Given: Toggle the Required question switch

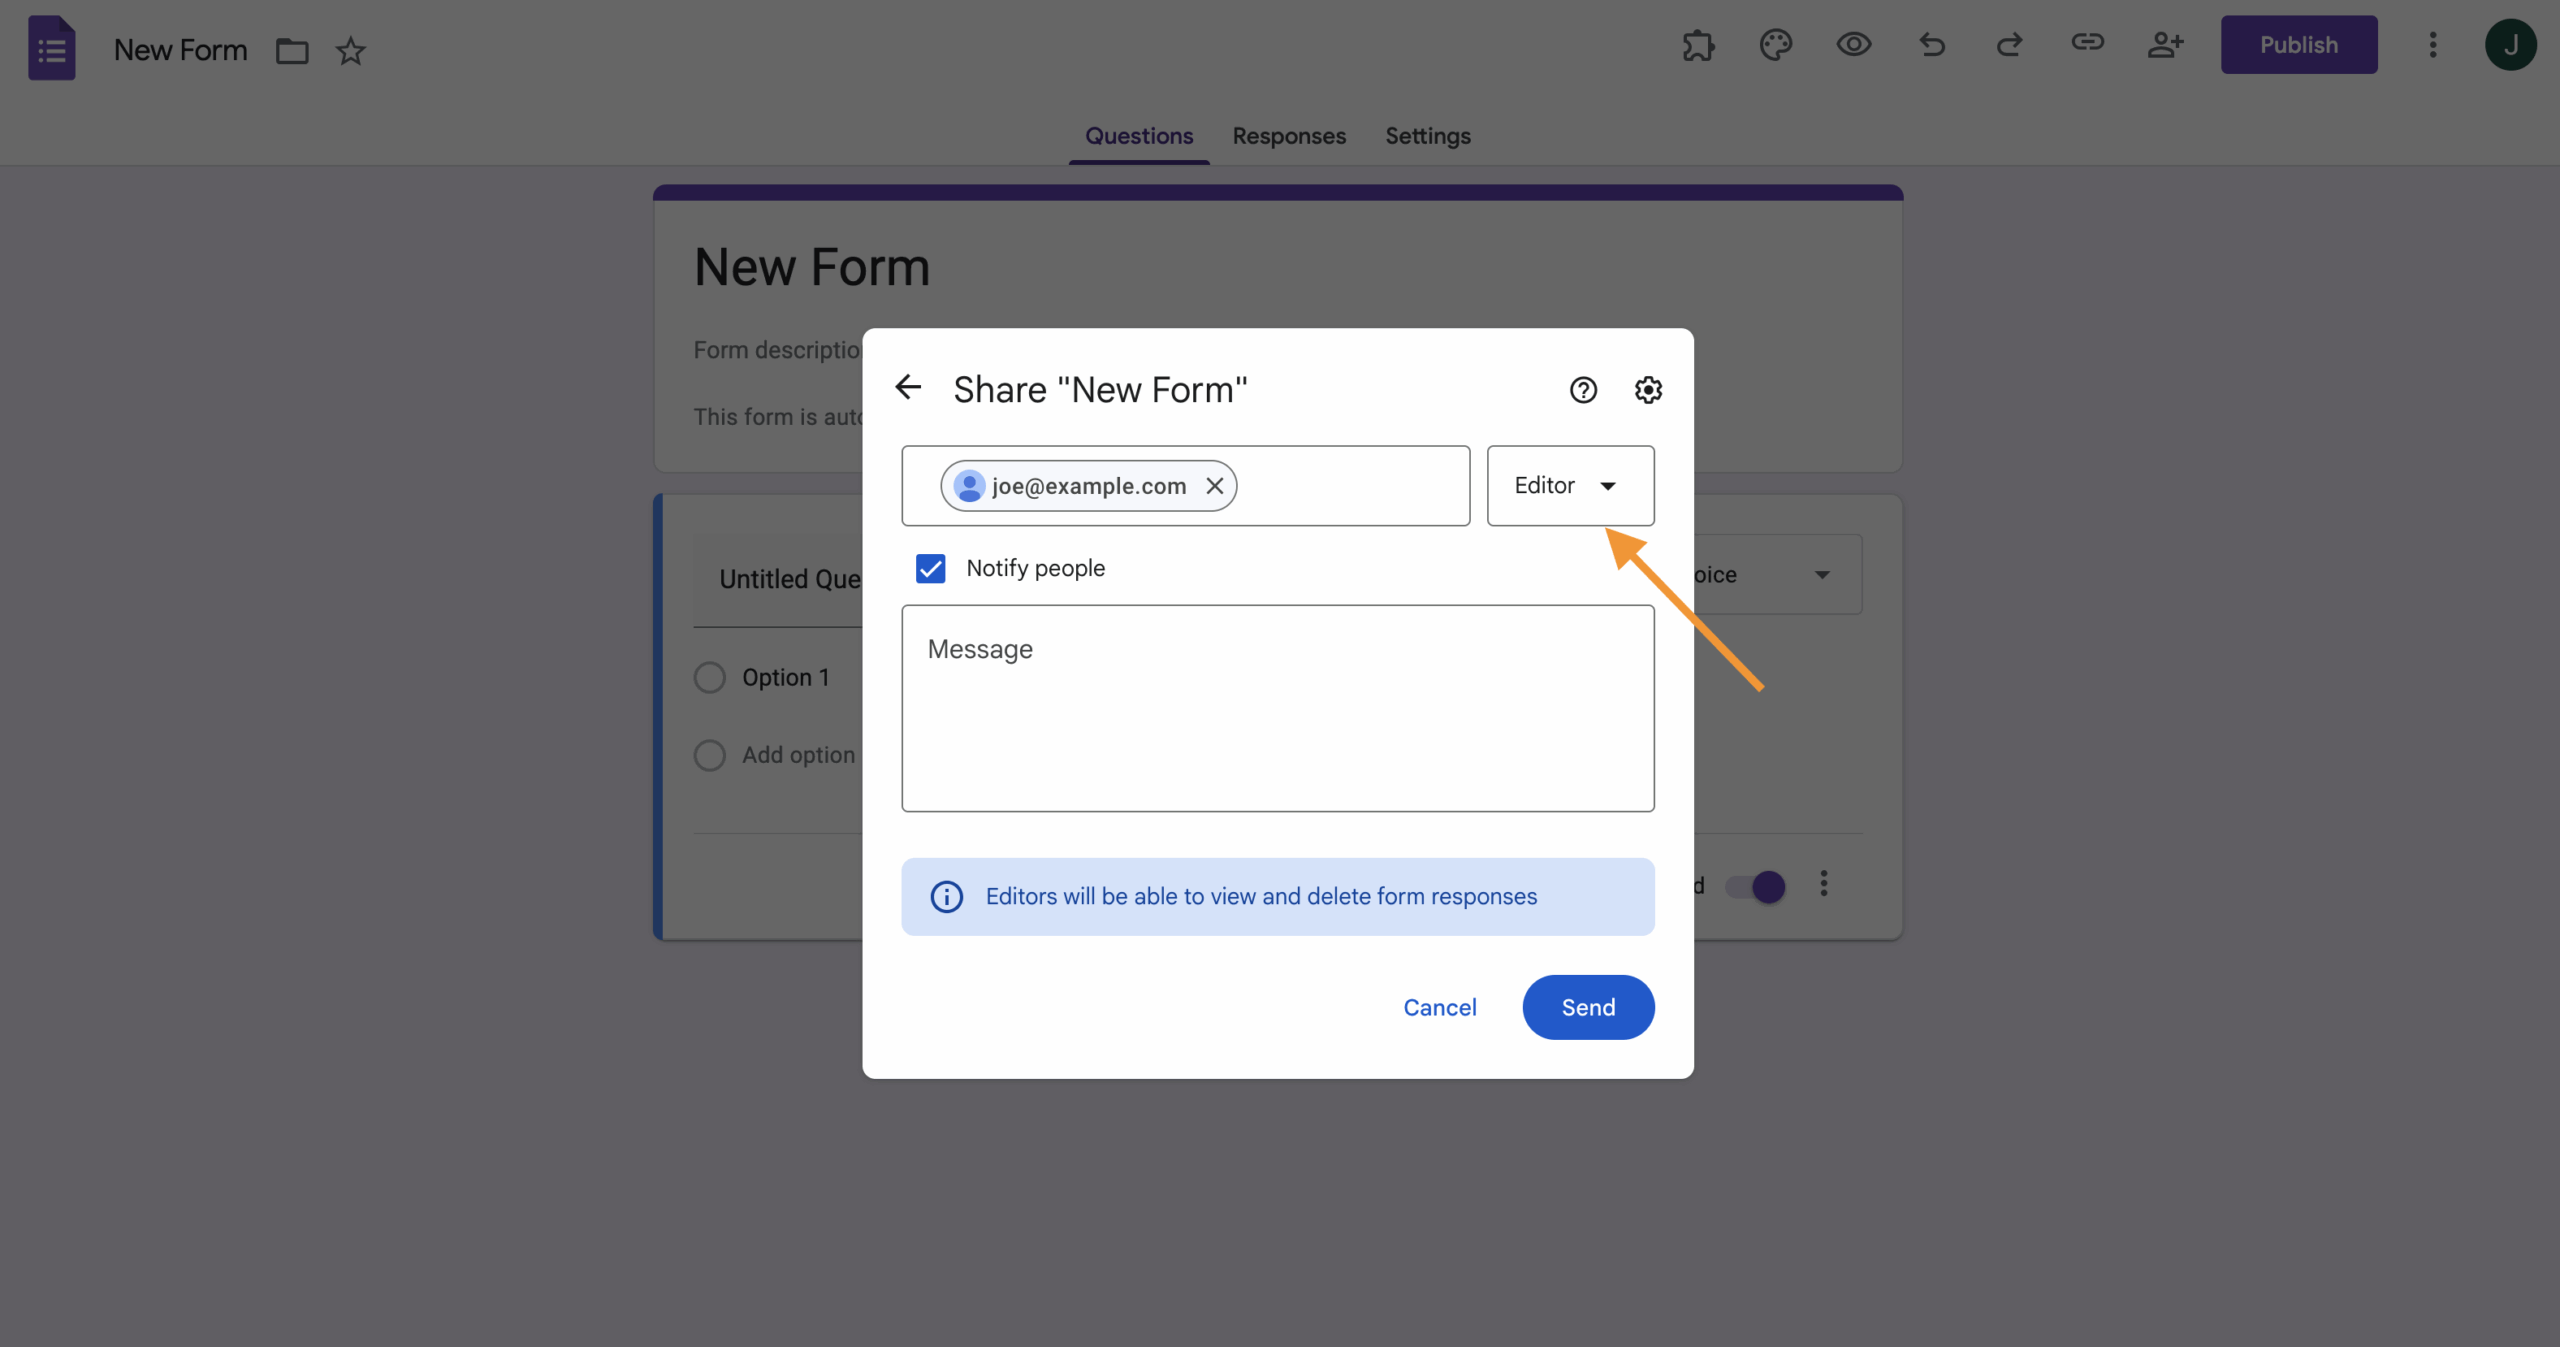Looking at the screenshot, I should tap(1756, 887).
